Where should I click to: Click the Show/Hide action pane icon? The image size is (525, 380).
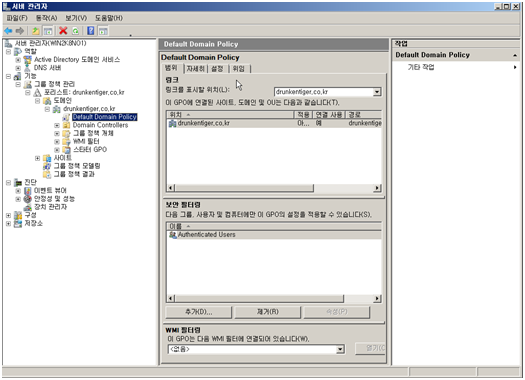103,31
